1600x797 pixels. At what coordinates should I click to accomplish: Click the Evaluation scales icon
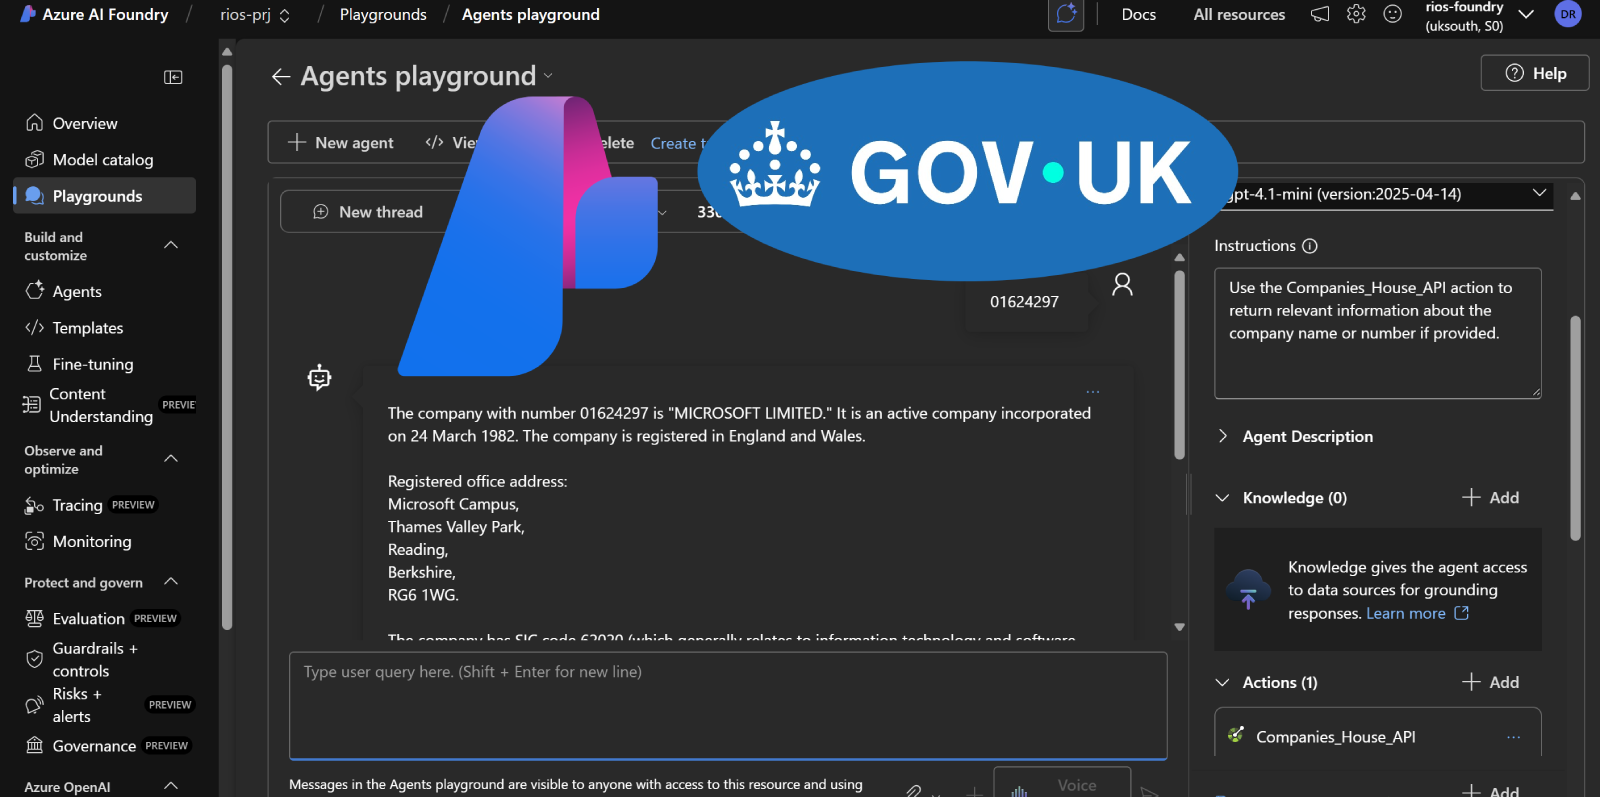click(35, 618)
